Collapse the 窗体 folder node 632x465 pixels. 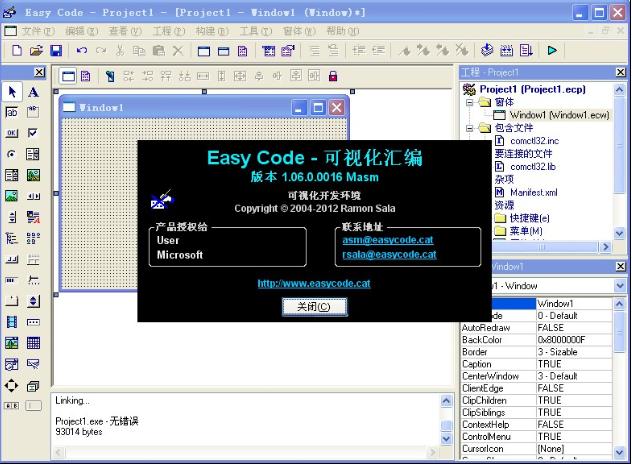[x=469, y=102]
